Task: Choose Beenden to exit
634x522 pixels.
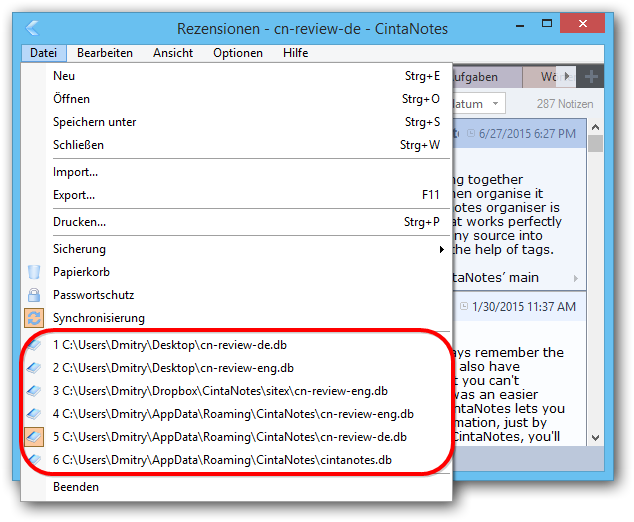Action: point(247,487)
